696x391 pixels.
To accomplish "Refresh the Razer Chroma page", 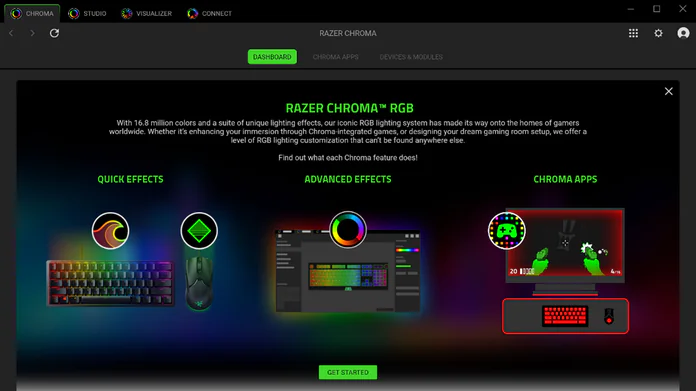I will click(54, 33).
